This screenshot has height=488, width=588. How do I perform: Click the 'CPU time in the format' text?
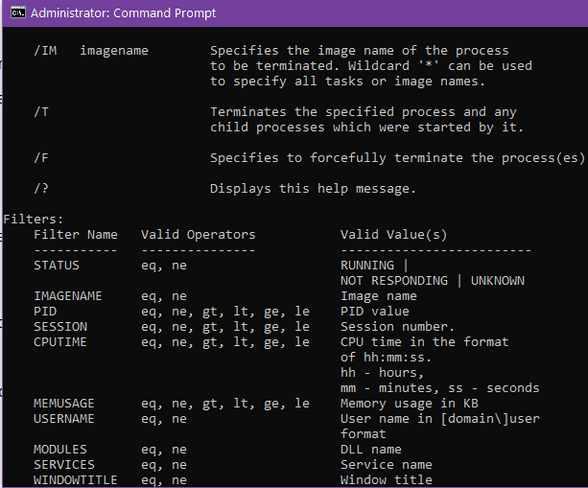click(x=424, y=342)
